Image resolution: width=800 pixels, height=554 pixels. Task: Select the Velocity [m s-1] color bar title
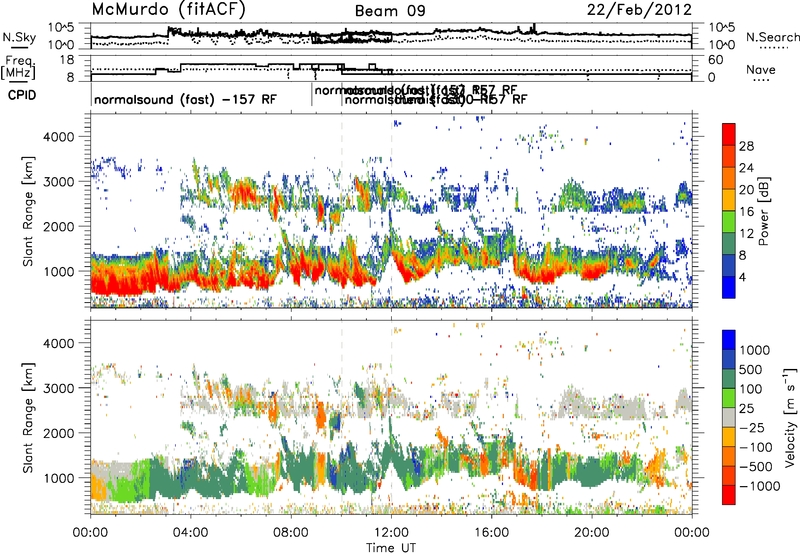pos(790,417)
